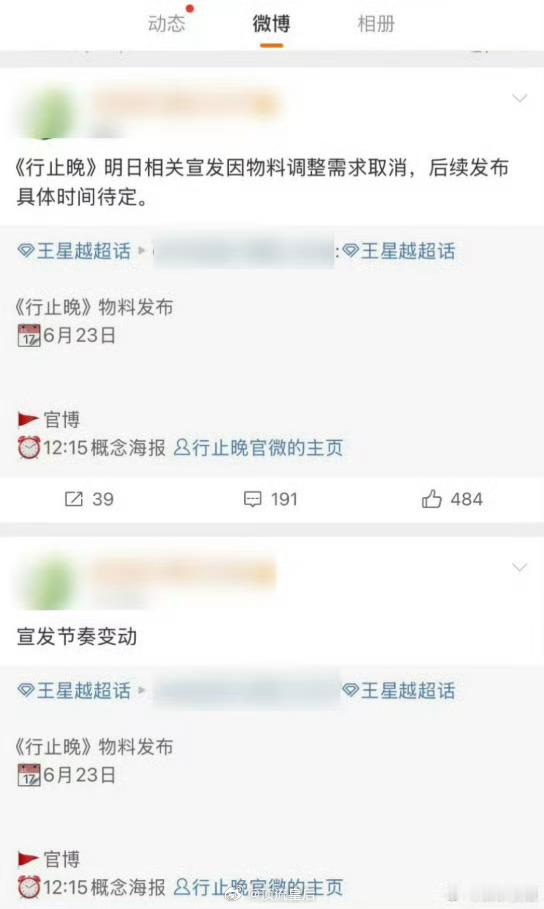This screenshot has height=909, width=544.
Task: Open the 相册 tab
Action: pos(376,24)
